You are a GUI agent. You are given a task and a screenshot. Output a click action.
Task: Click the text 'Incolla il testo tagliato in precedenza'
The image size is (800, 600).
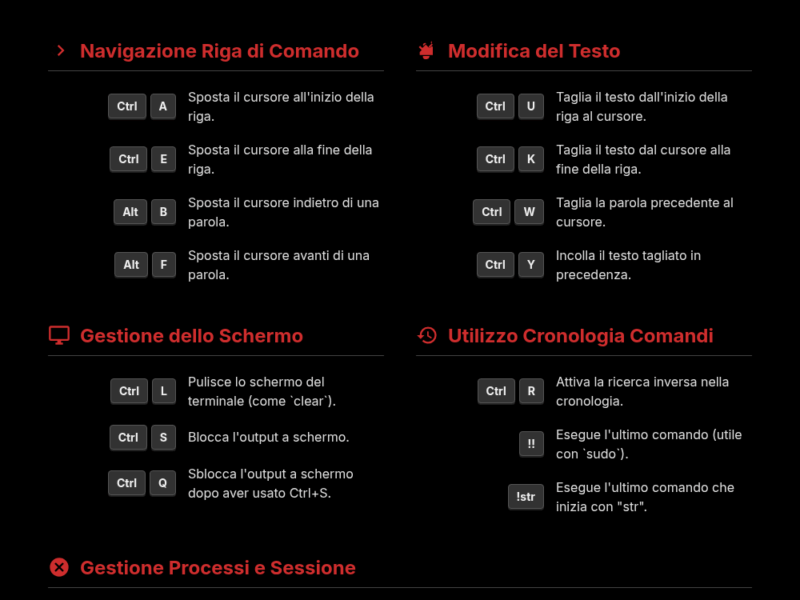[628, 265]
